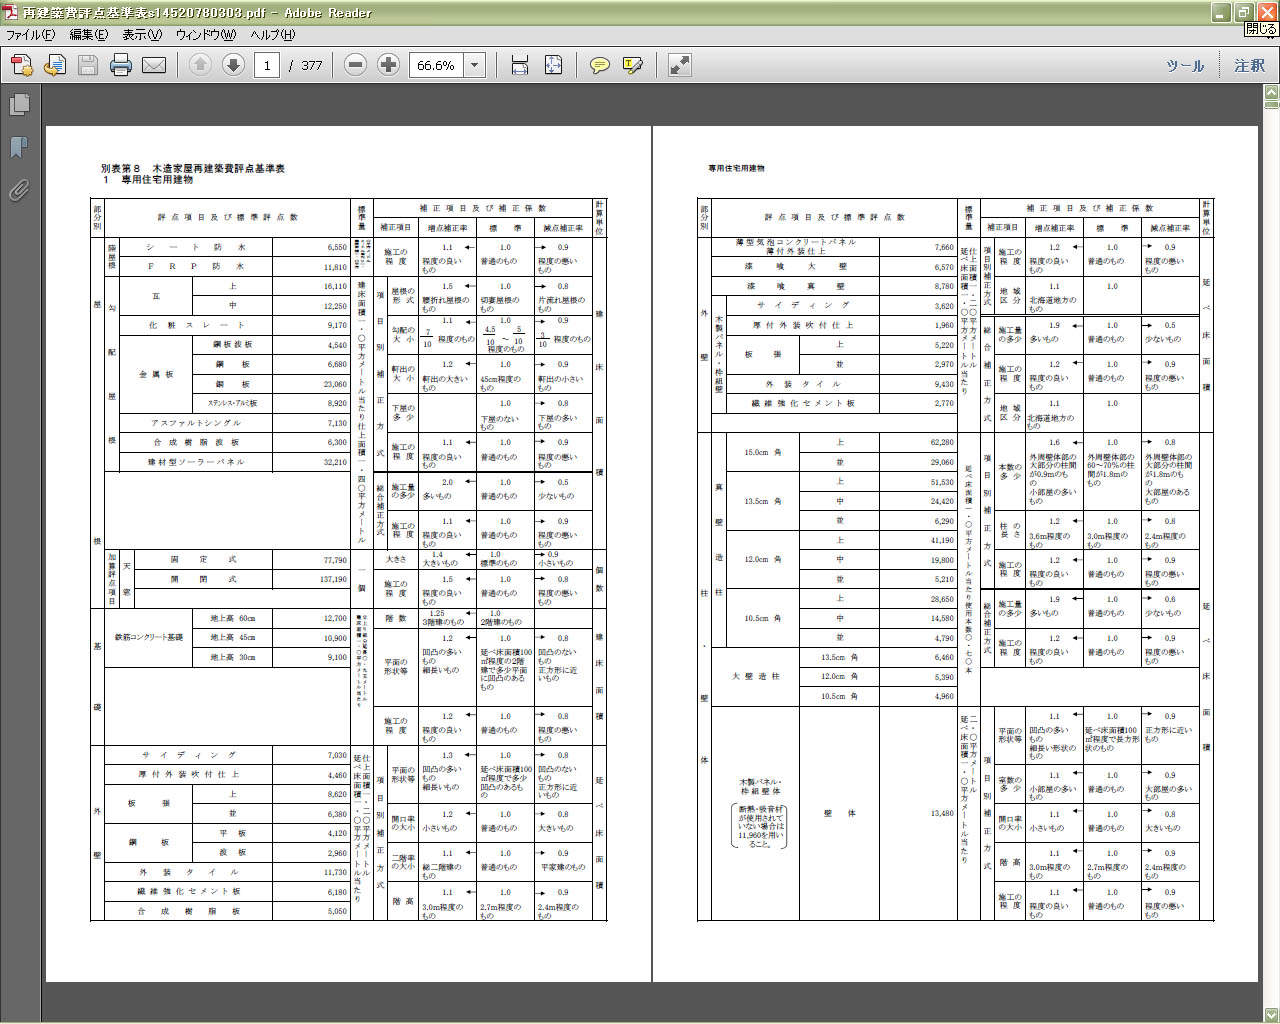Click the 評点項目及び標準評点数 header left page
1280x1024 pixels.
tap(228, 217)
